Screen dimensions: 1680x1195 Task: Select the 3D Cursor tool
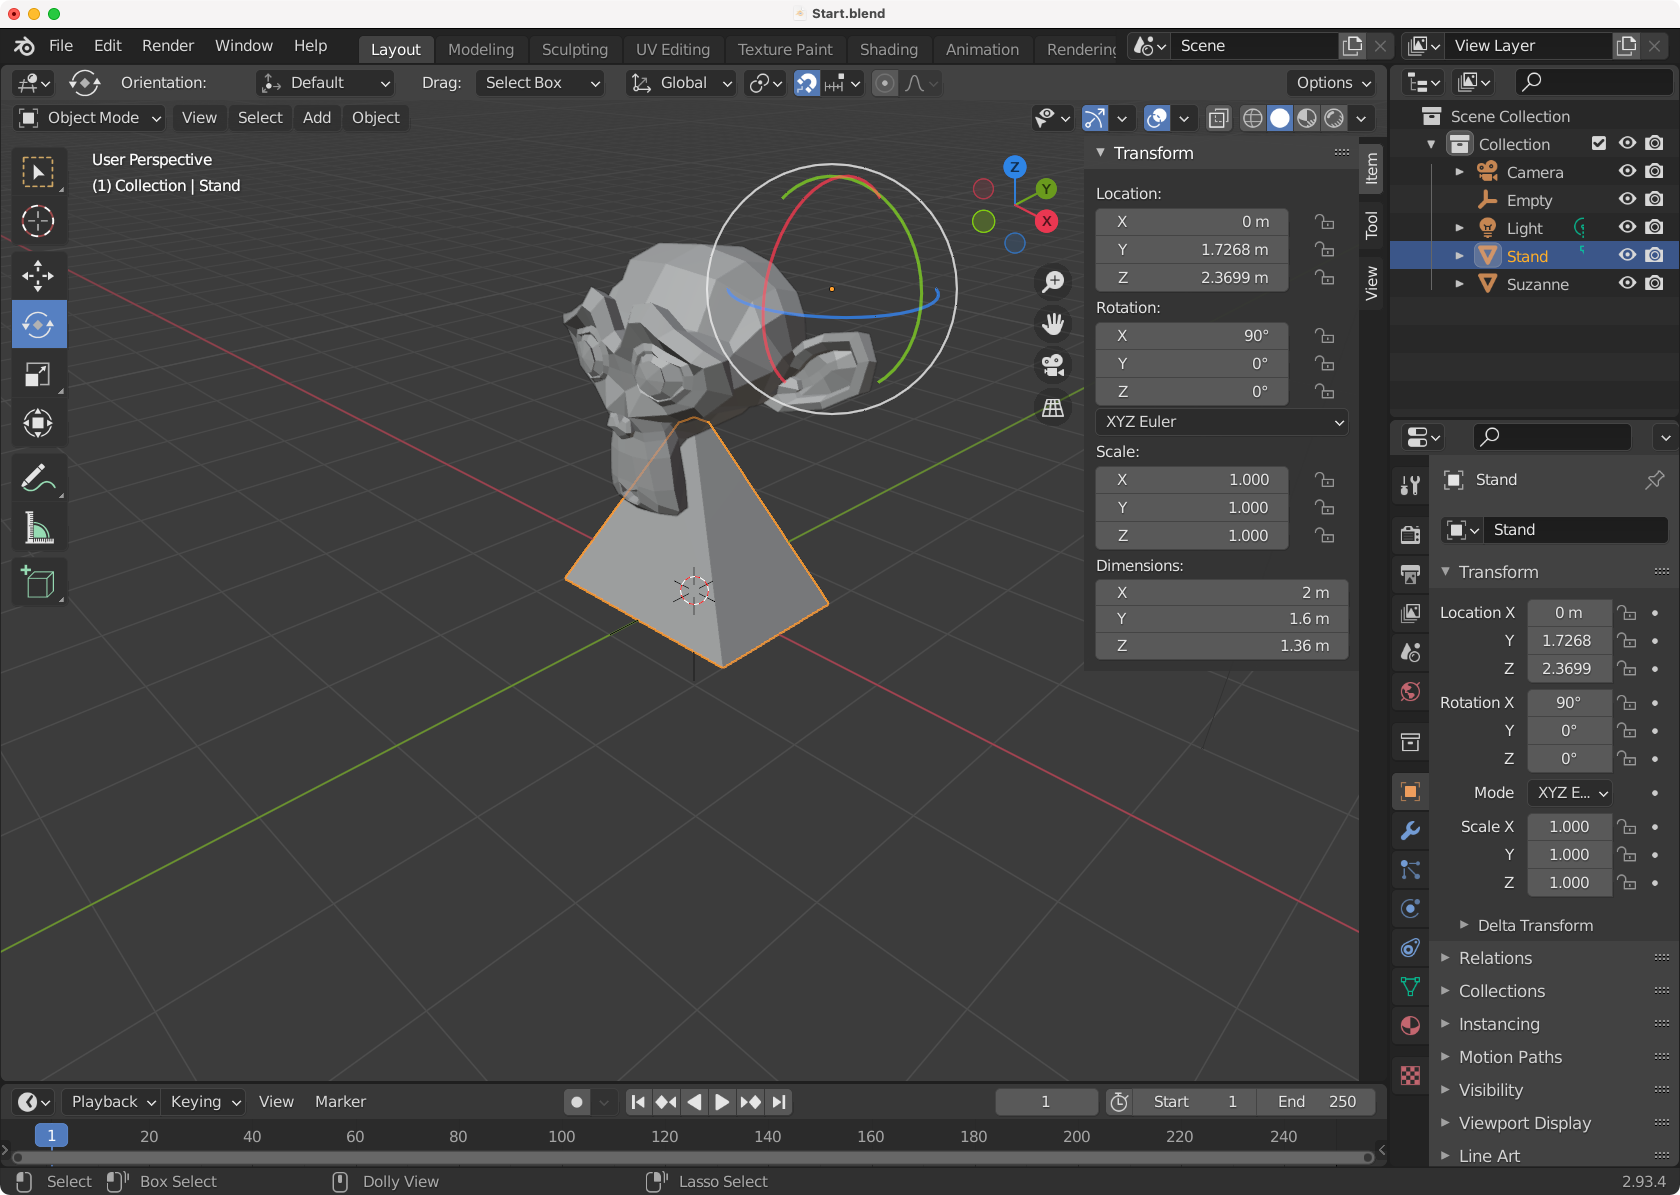pos(38,221)
